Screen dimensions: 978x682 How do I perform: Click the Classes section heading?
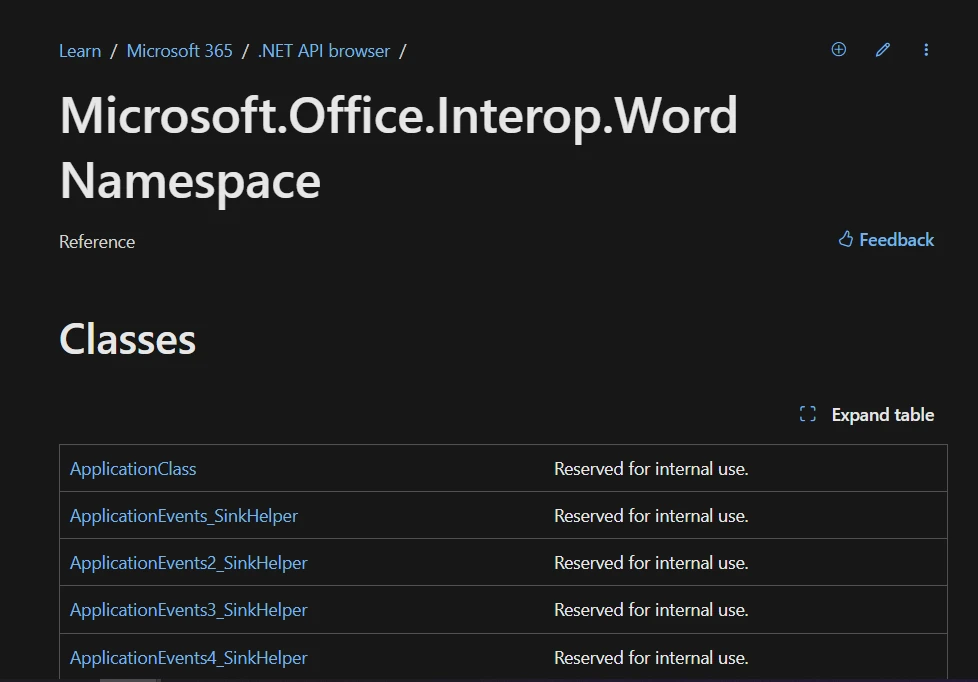click(x=128, y=340)
